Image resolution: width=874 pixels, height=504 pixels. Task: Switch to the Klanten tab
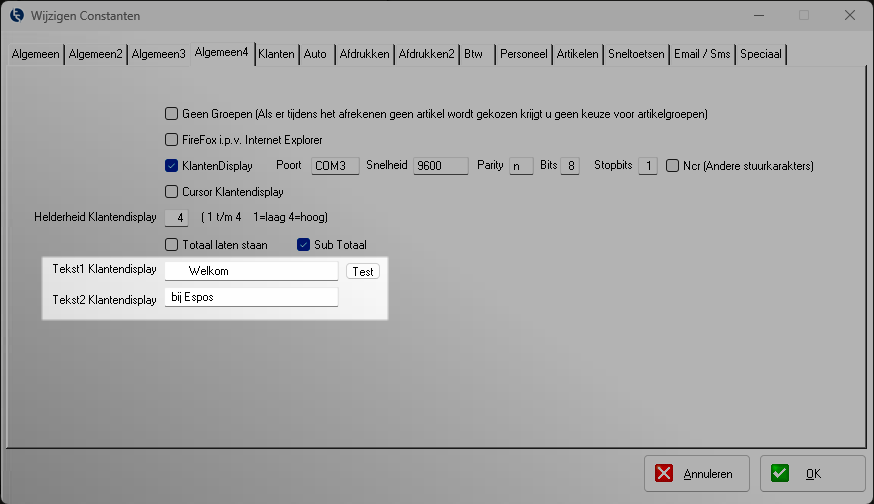pyautogui.click(x=276, y=54)
